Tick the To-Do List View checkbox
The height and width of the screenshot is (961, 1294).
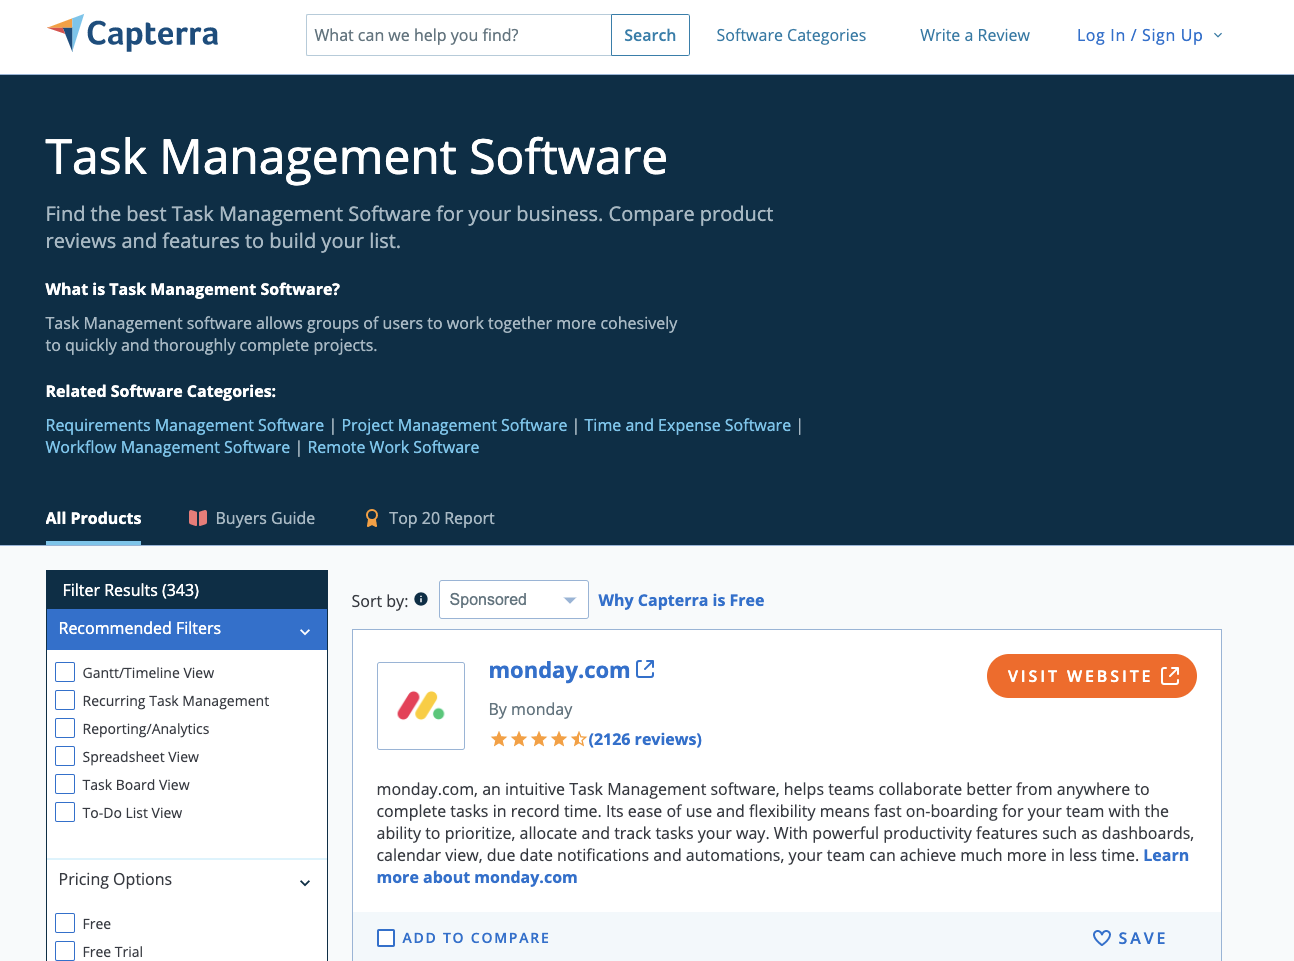[65, 812]
